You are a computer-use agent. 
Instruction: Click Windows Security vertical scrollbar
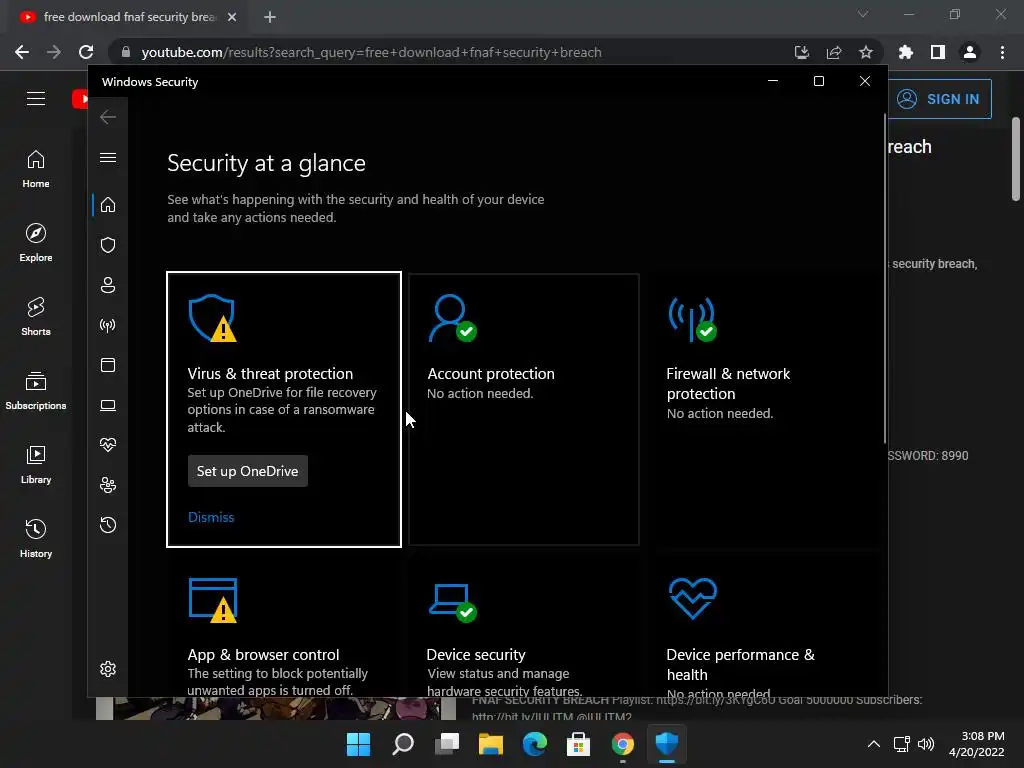point(885,280)
